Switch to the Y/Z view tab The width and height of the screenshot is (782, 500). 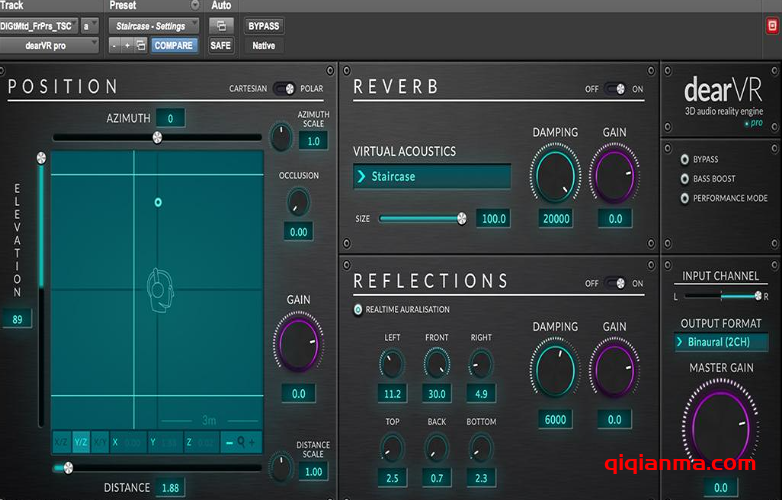click(82, 442)
